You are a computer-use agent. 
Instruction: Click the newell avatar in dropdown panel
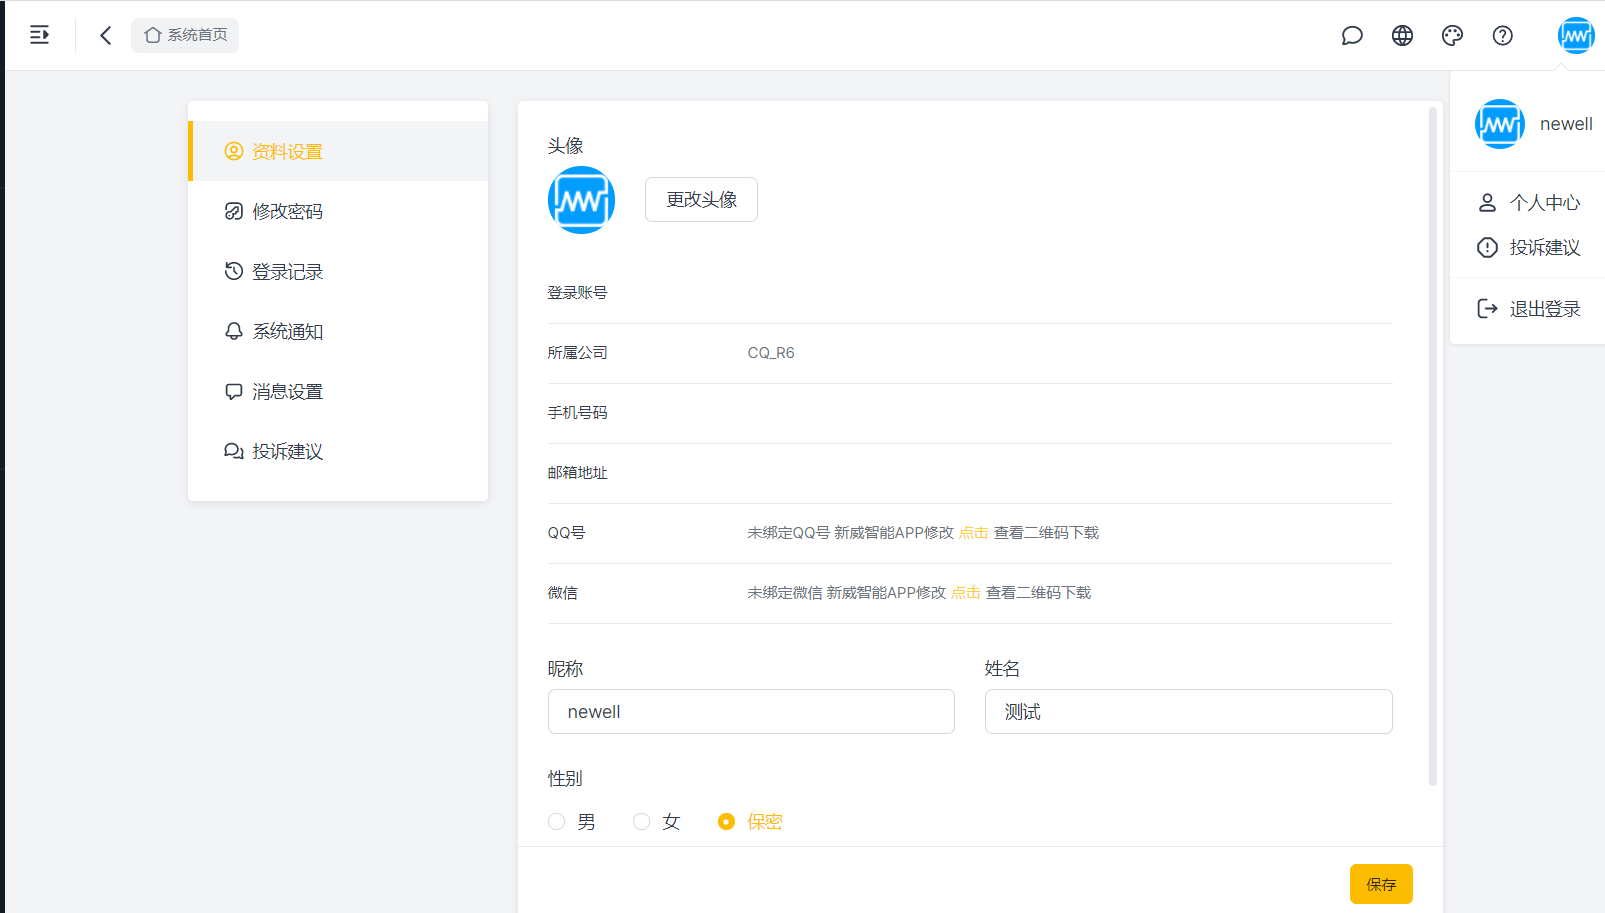pos(1499,124)
